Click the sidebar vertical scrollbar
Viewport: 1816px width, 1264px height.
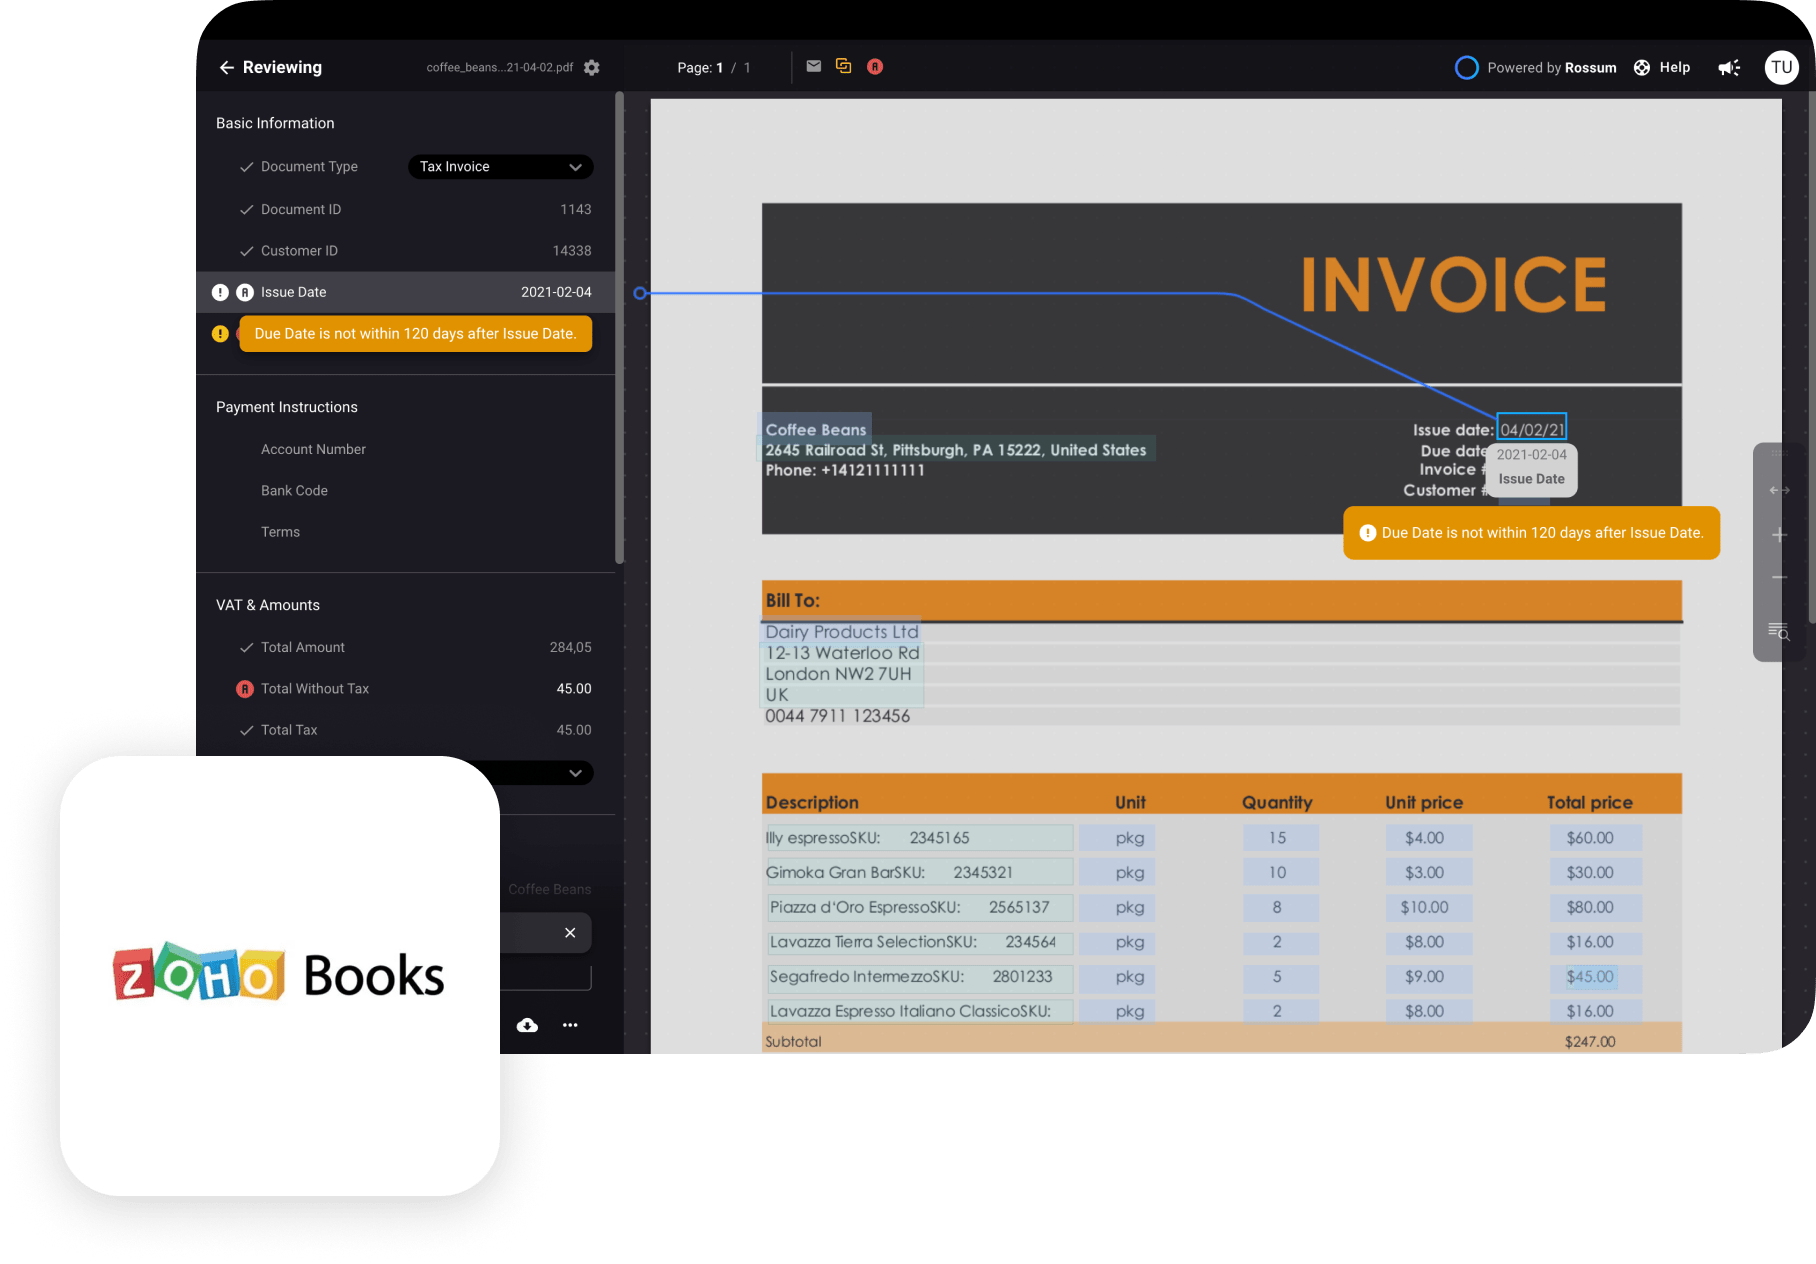(620, 330)
